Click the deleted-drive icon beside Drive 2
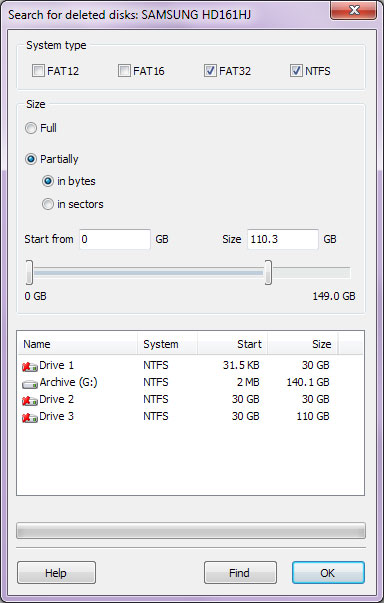384x603 pixels. pyautogui.click(x=30, y=400)
